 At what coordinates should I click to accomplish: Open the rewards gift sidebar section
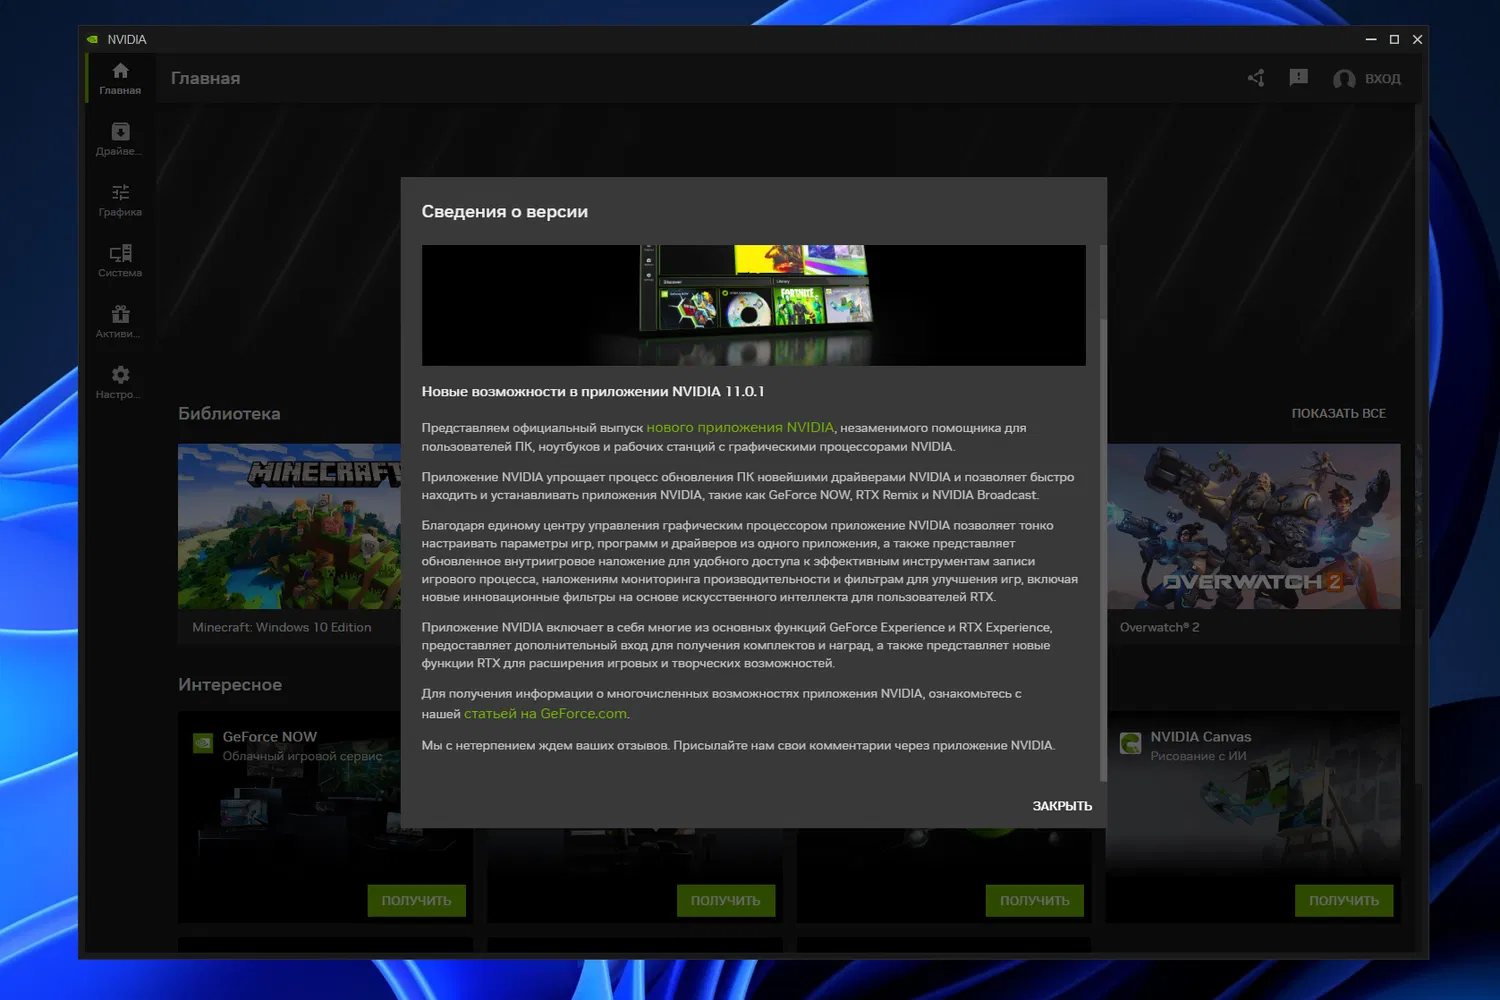(120, 322)
